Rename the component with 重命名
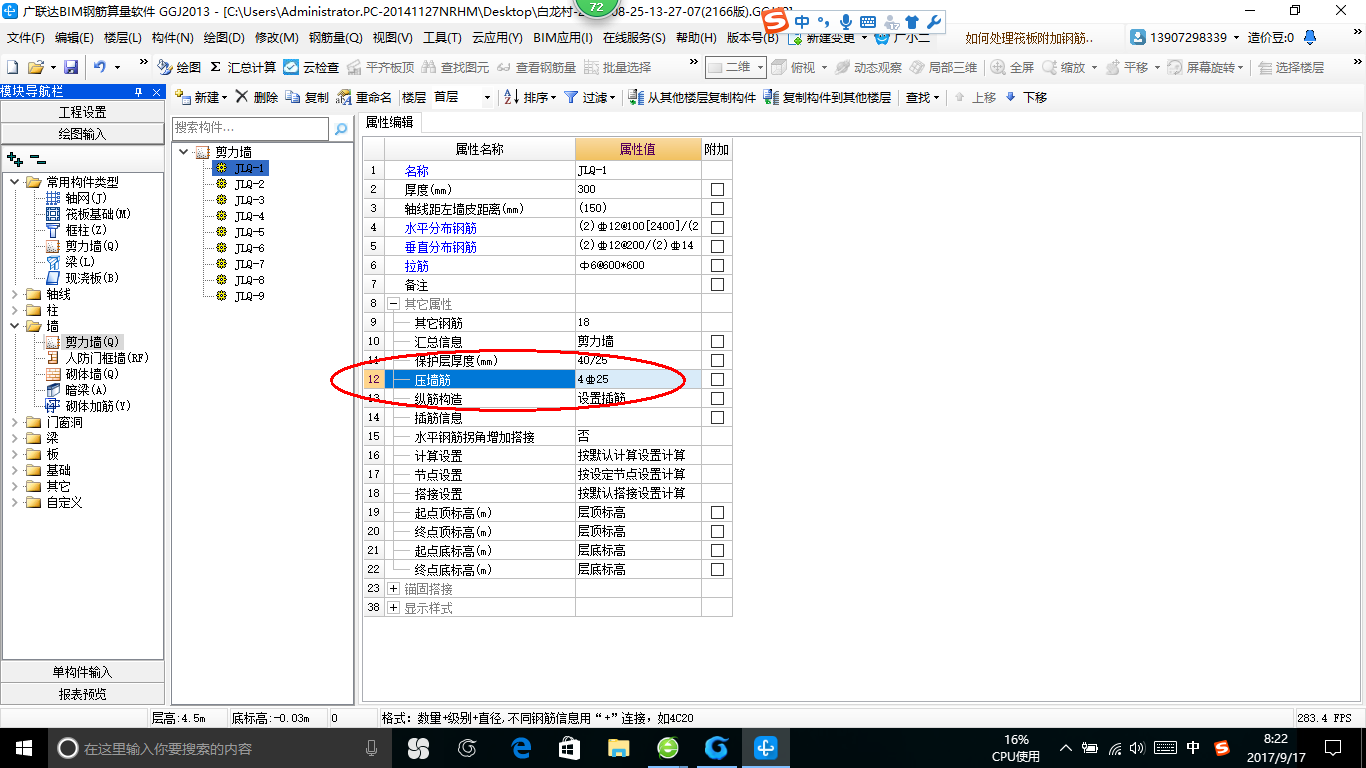Viewport: 1366px width, 768px height. (x=364, y=97)
